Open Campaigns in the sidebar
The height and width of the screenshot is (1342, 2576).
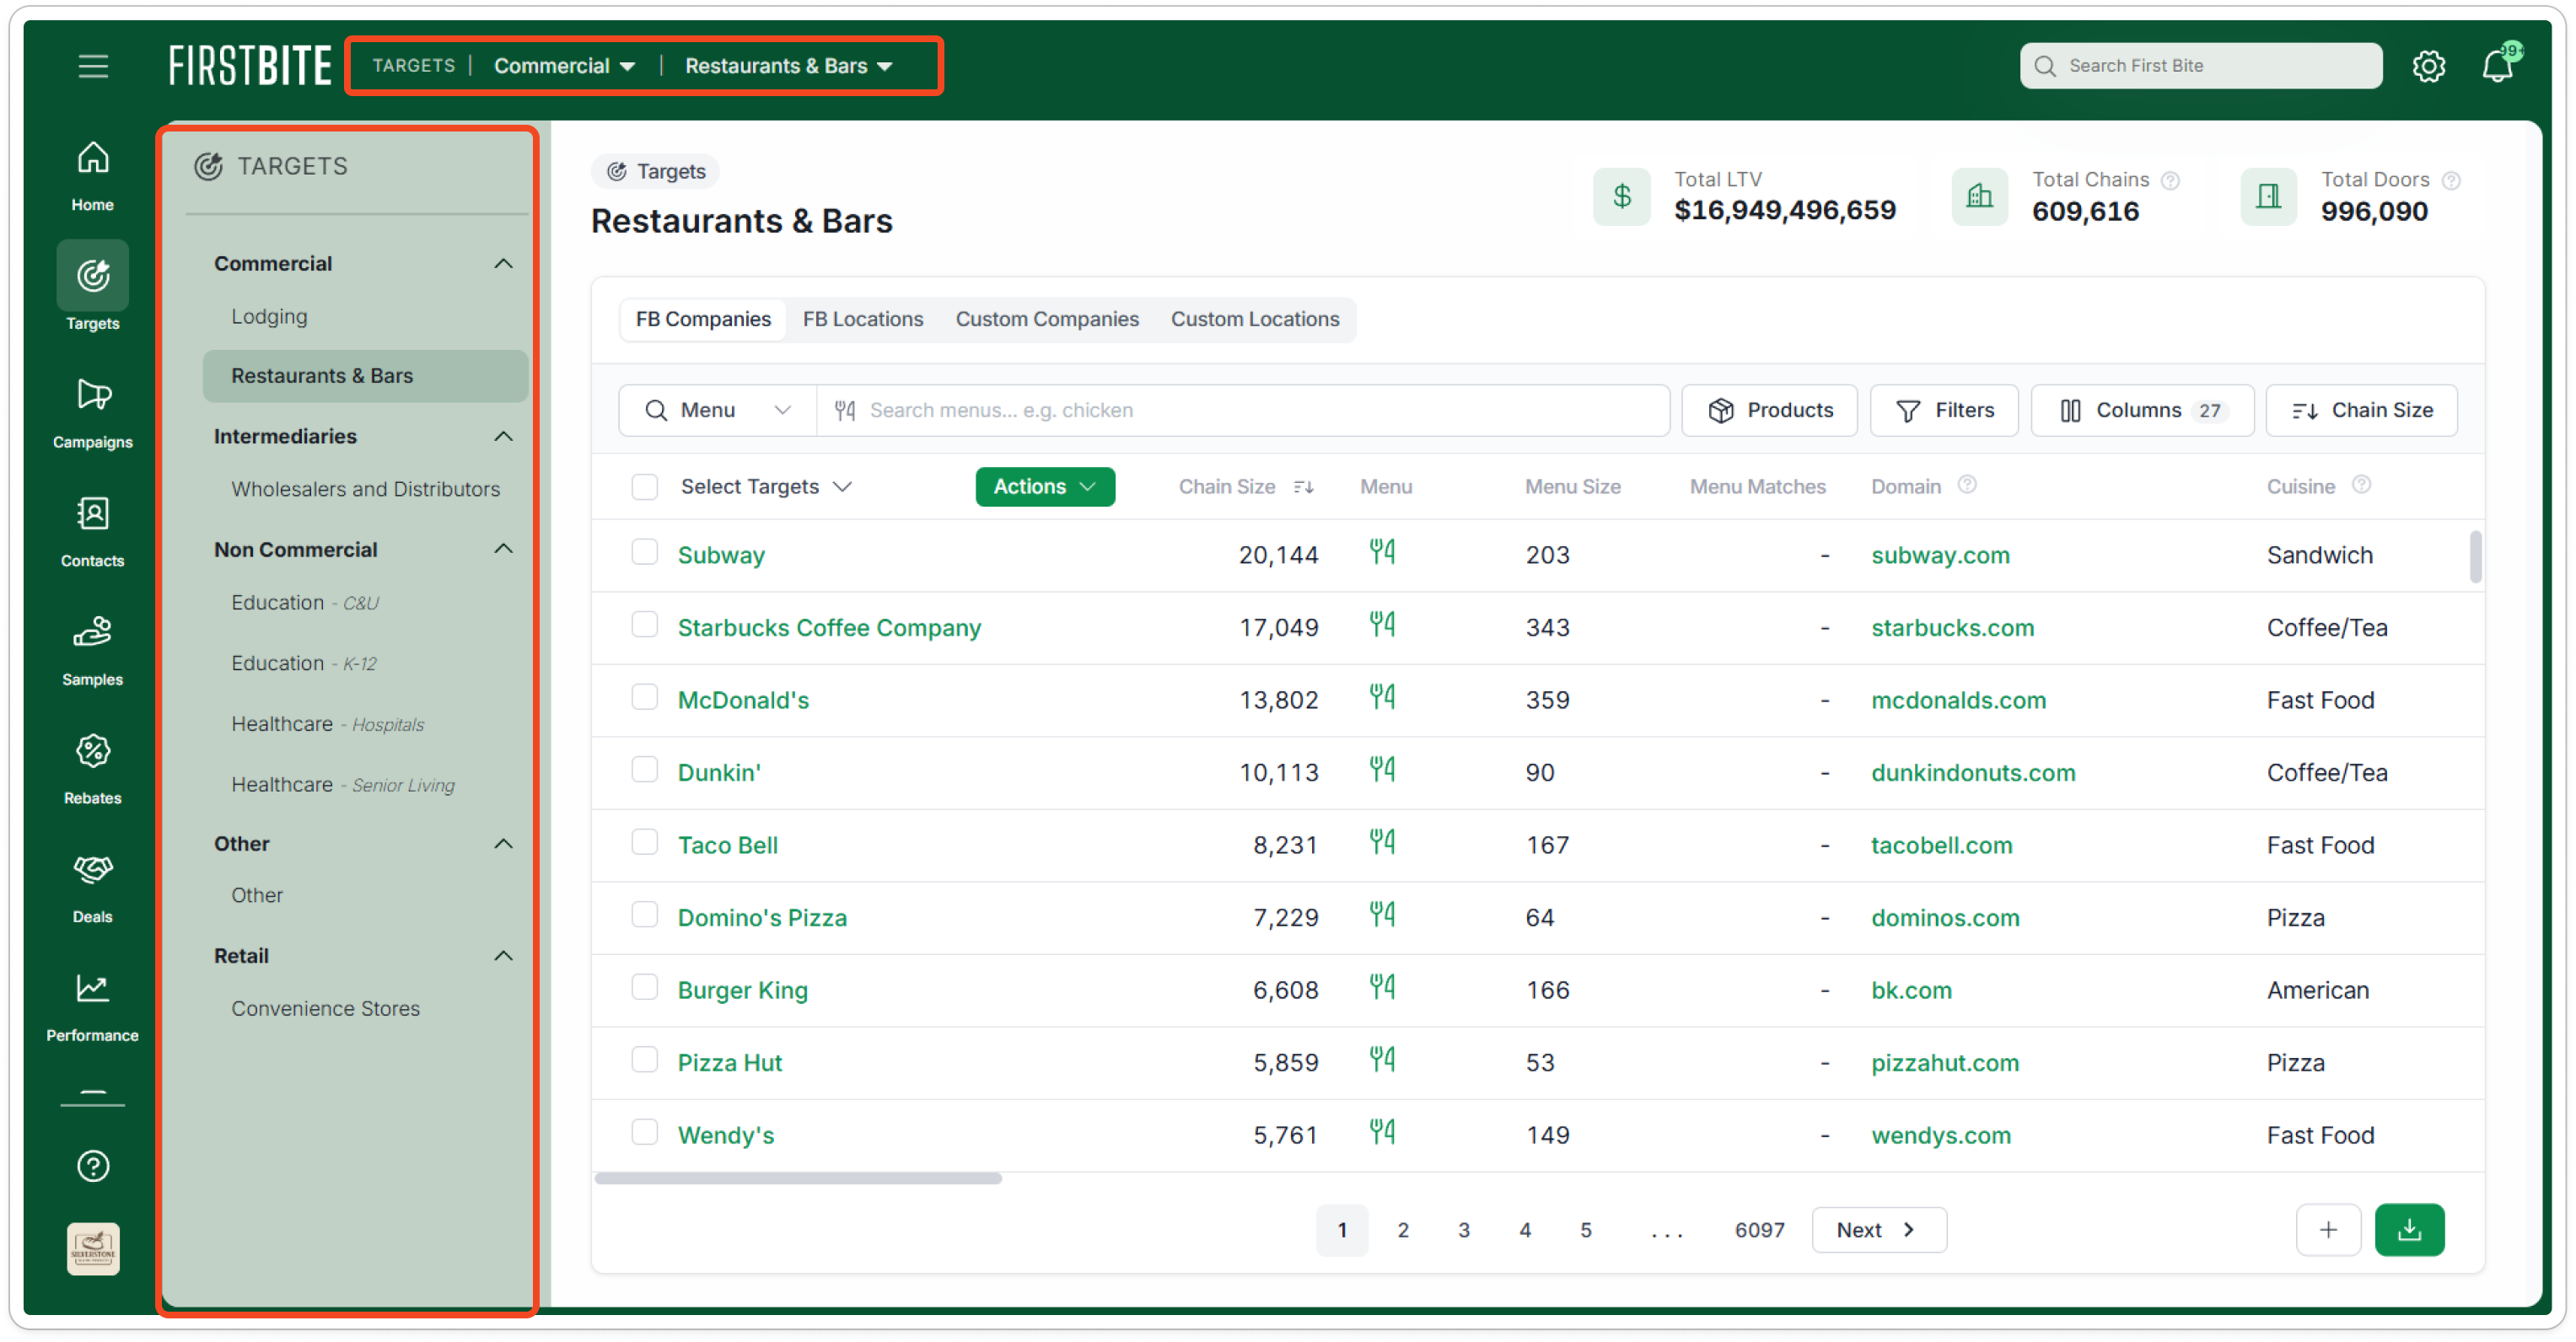(x=92, y=414)
